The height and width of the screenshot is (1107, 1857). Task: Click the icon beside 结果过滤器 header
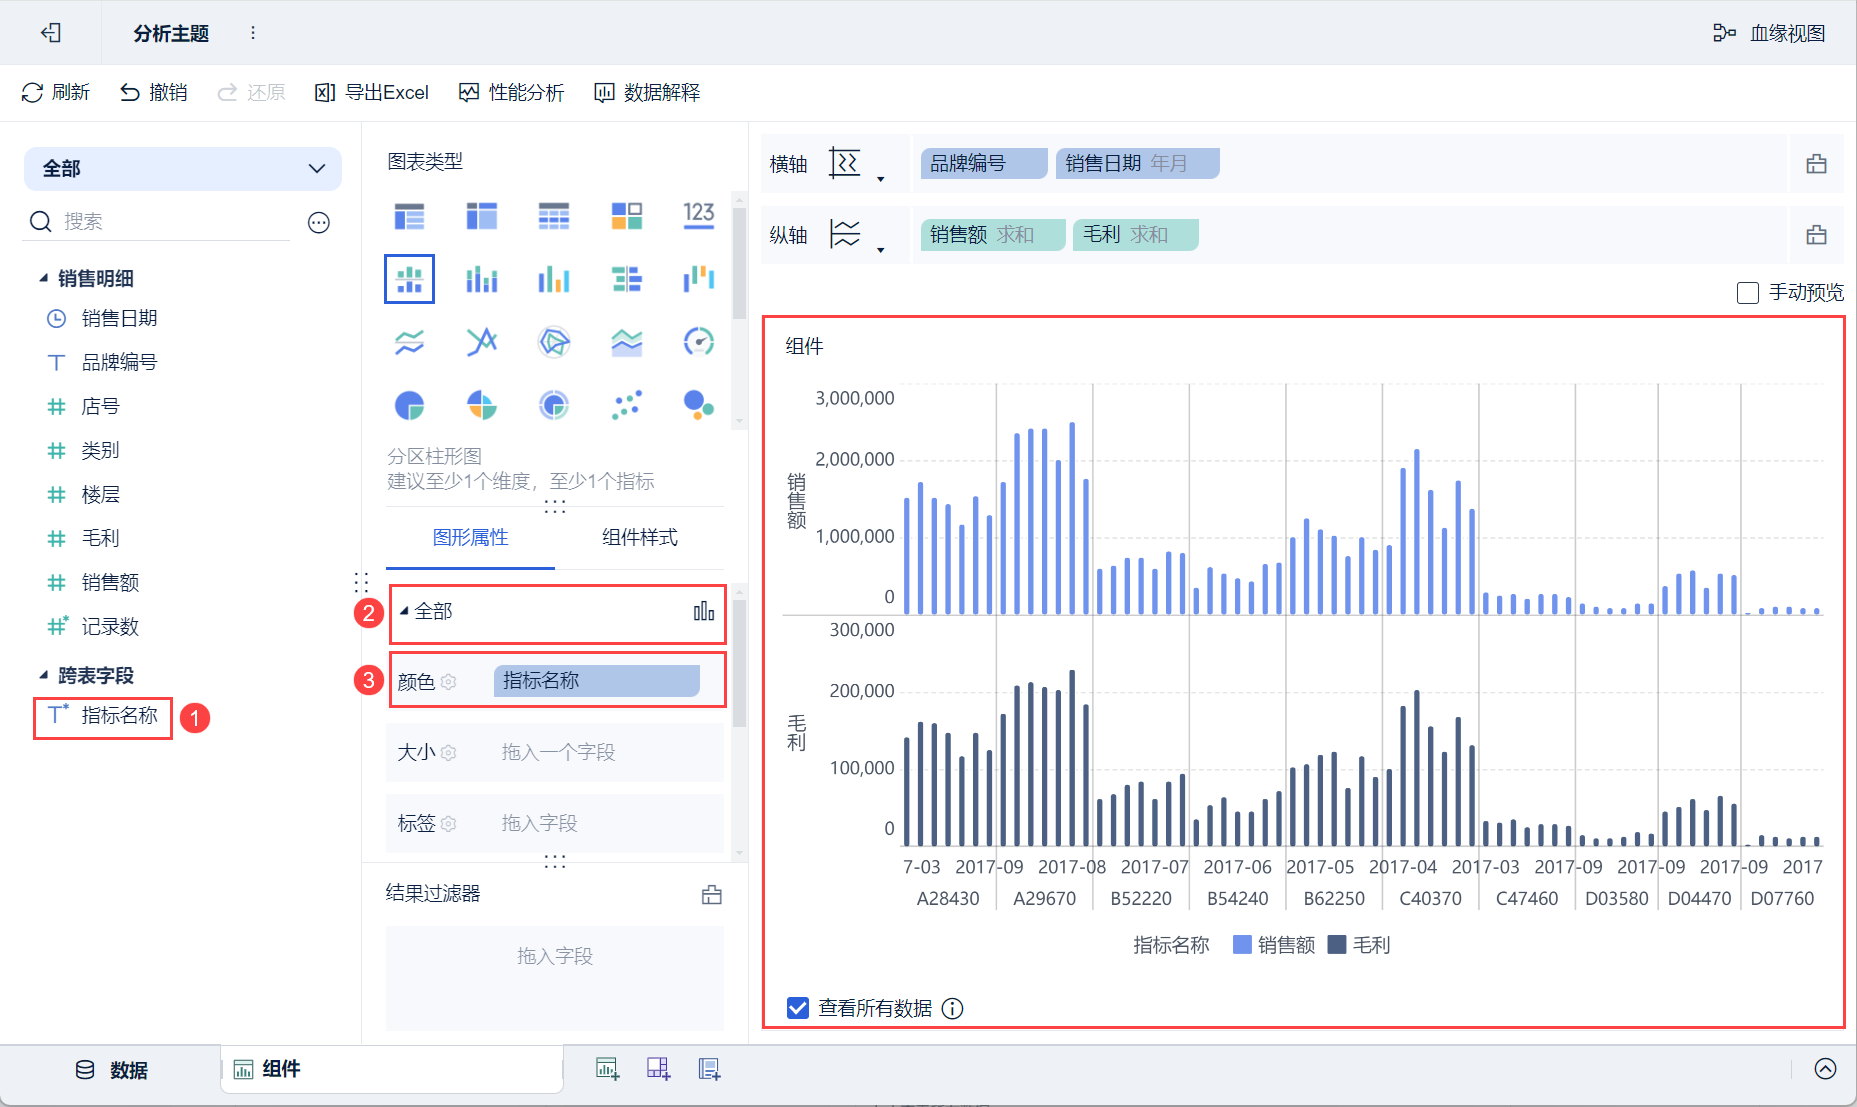(711, 894)
